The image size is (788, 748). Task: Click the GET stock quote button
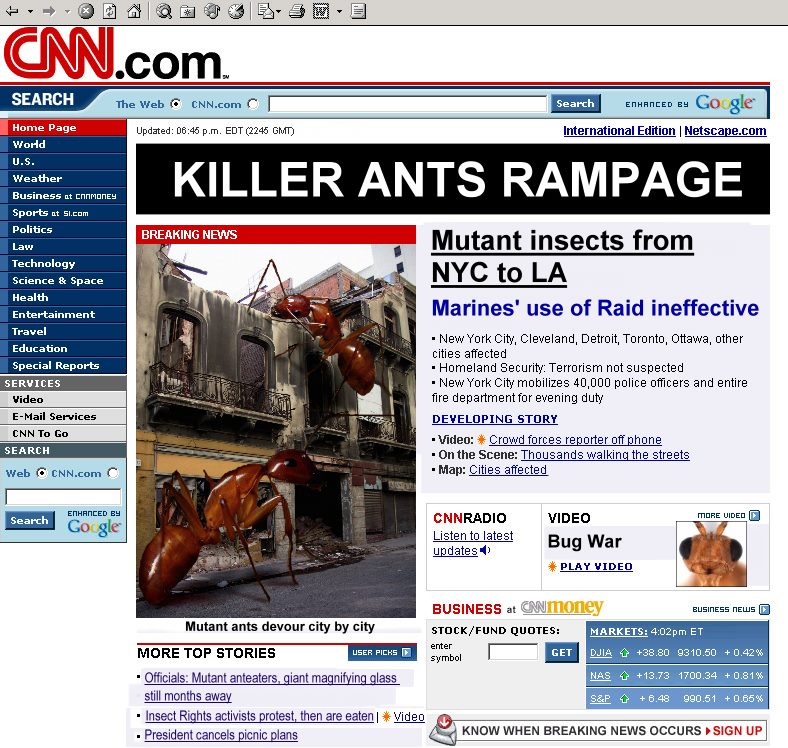click(x=561, y=652)
